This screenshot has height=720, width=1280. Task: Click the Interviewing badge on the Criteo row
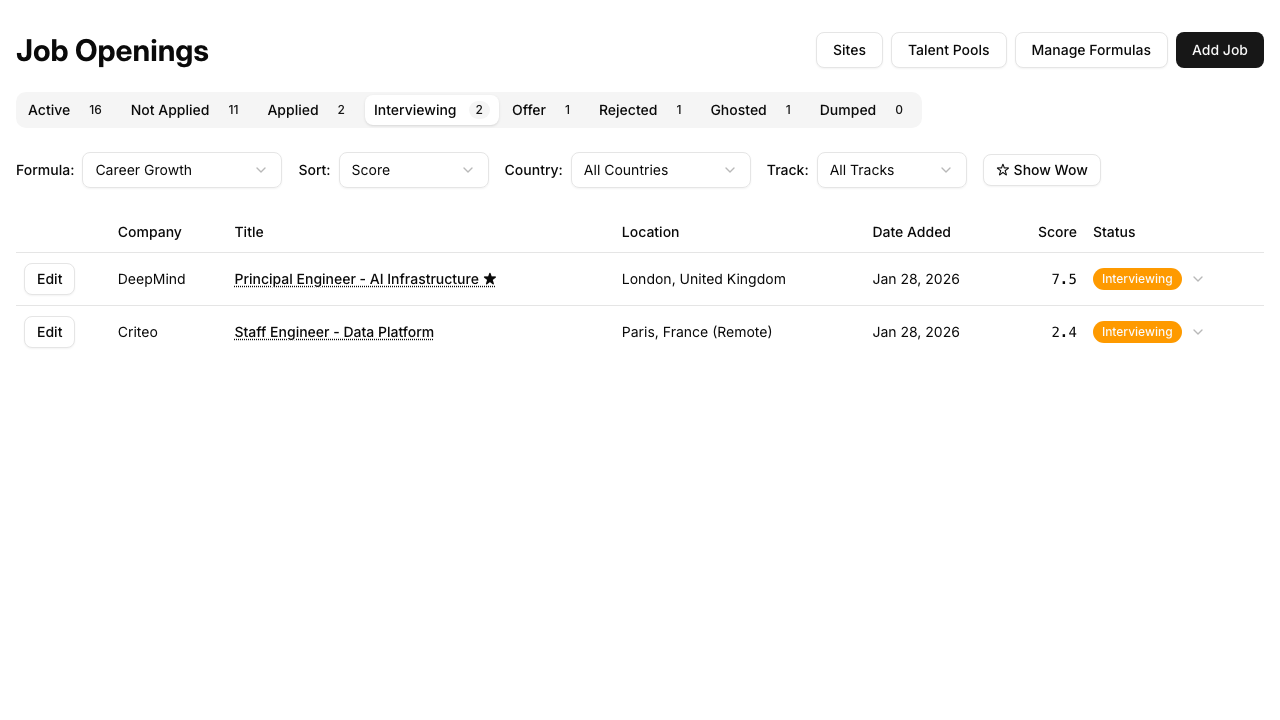1137,331
